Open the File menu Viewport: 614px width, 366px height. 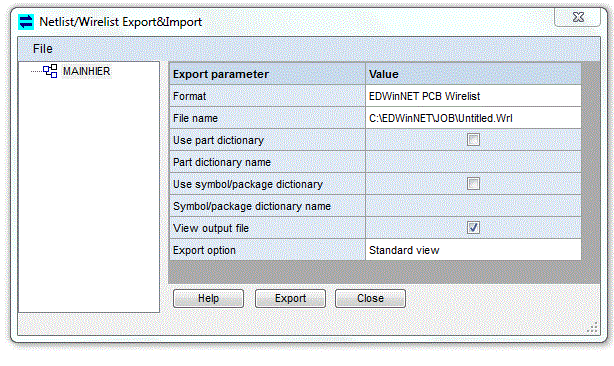[43, 49]
